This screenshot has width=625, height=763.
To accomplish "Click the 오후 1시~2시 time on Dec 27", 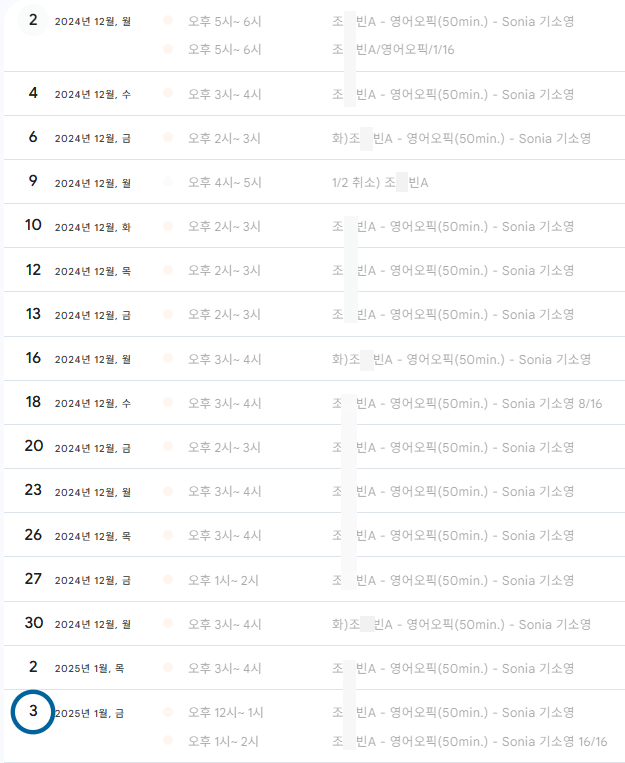I will [x=223, y=581].
